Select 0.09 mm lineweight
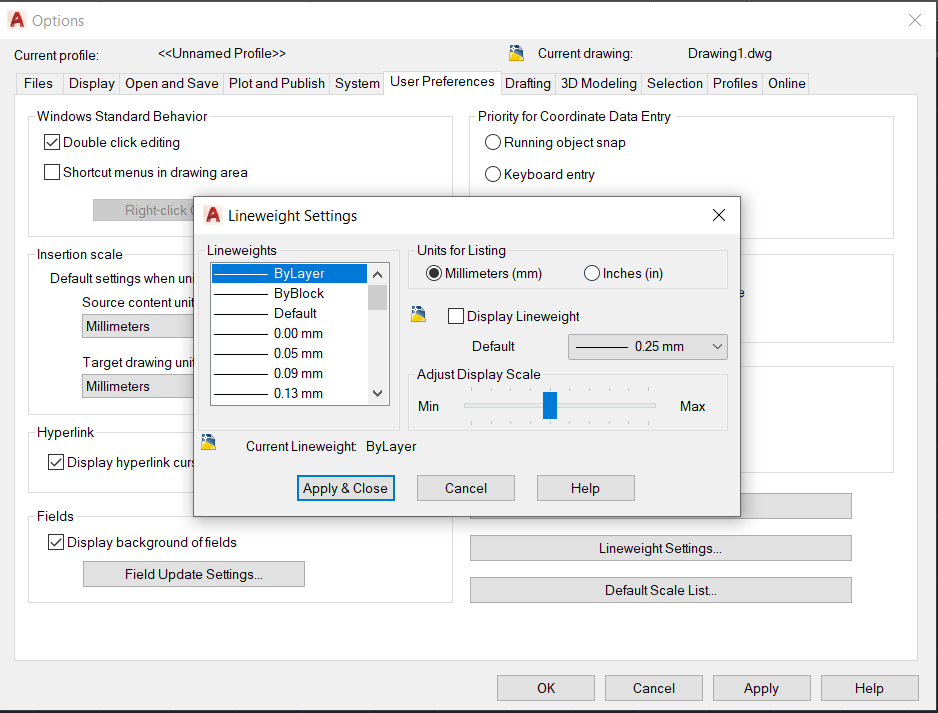938x713 pixels. [290, 373]
